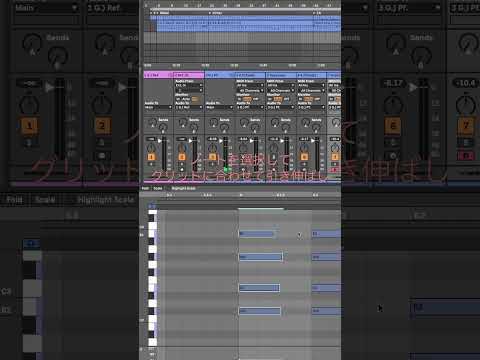Image resolution: width=480 pixels, height=360 pixels.
Task: Click track 3 pan knob
Action: pos(212,147)
